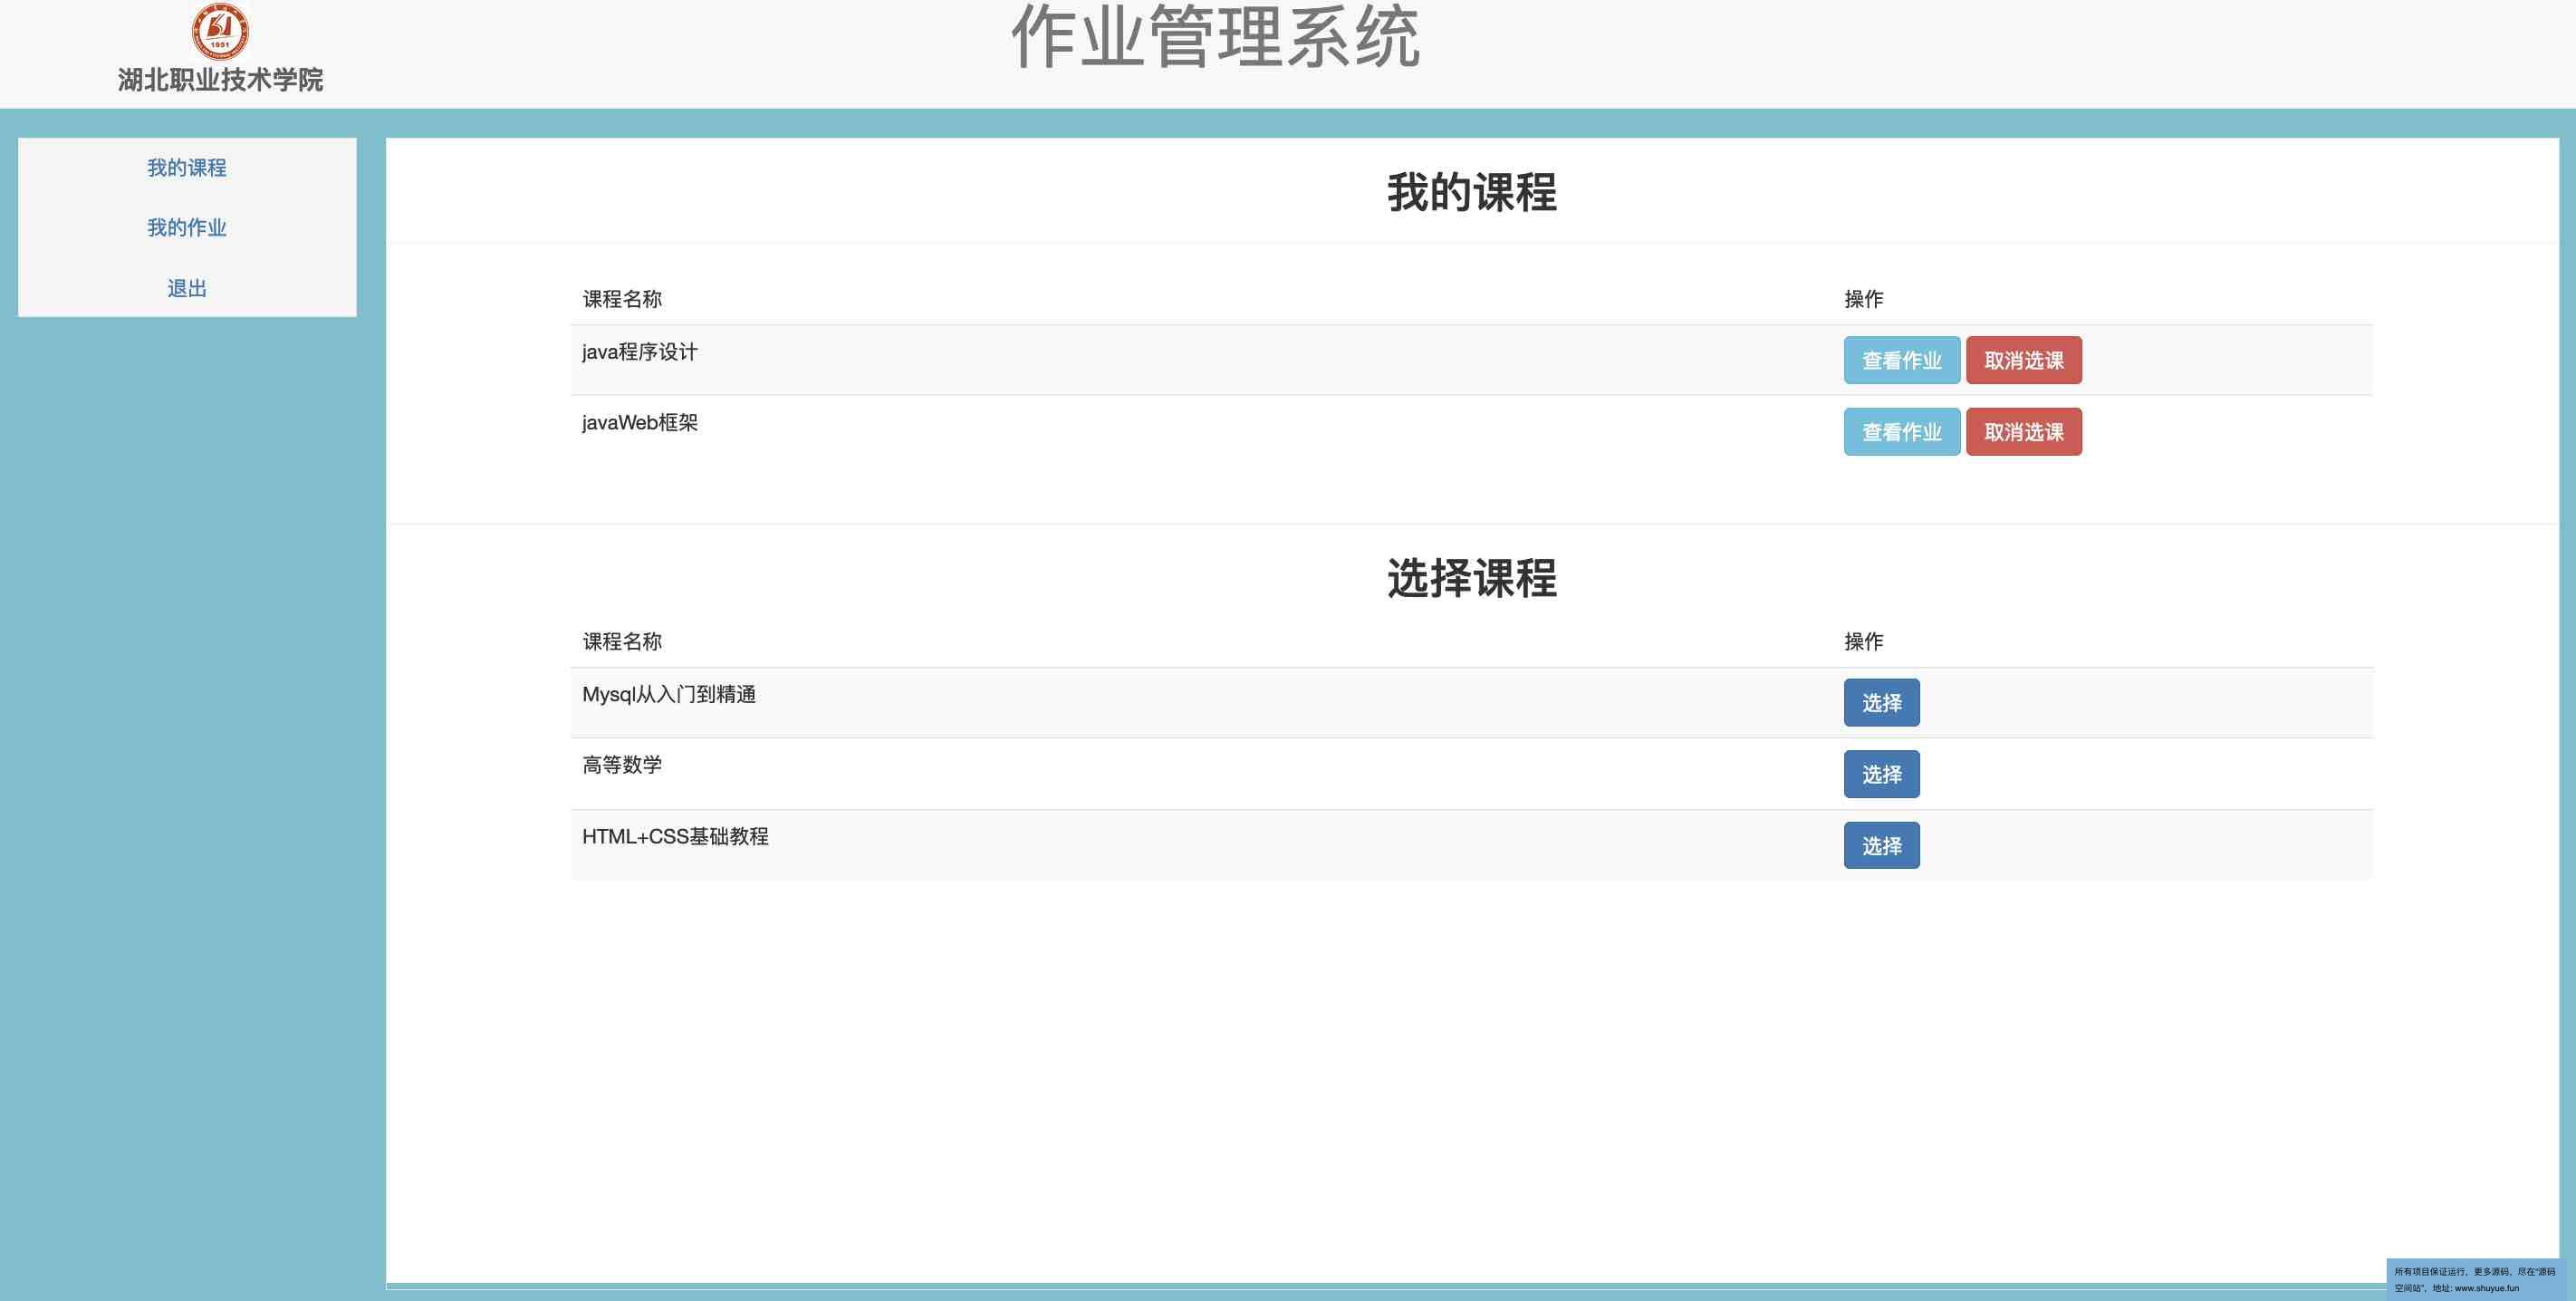
Task: Click the 选择课程 section heading
Action: (x=1471, y=579)
